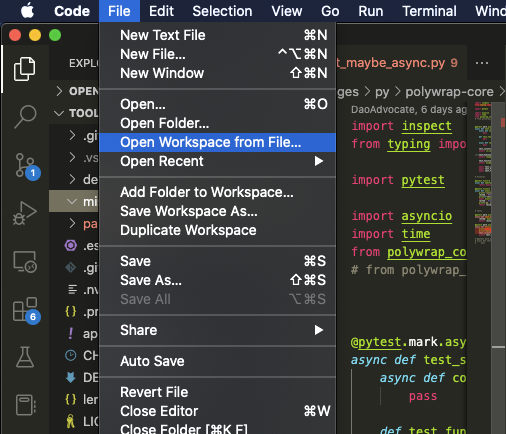Click the arrow icon beside DE file

[x=71, y=377]
